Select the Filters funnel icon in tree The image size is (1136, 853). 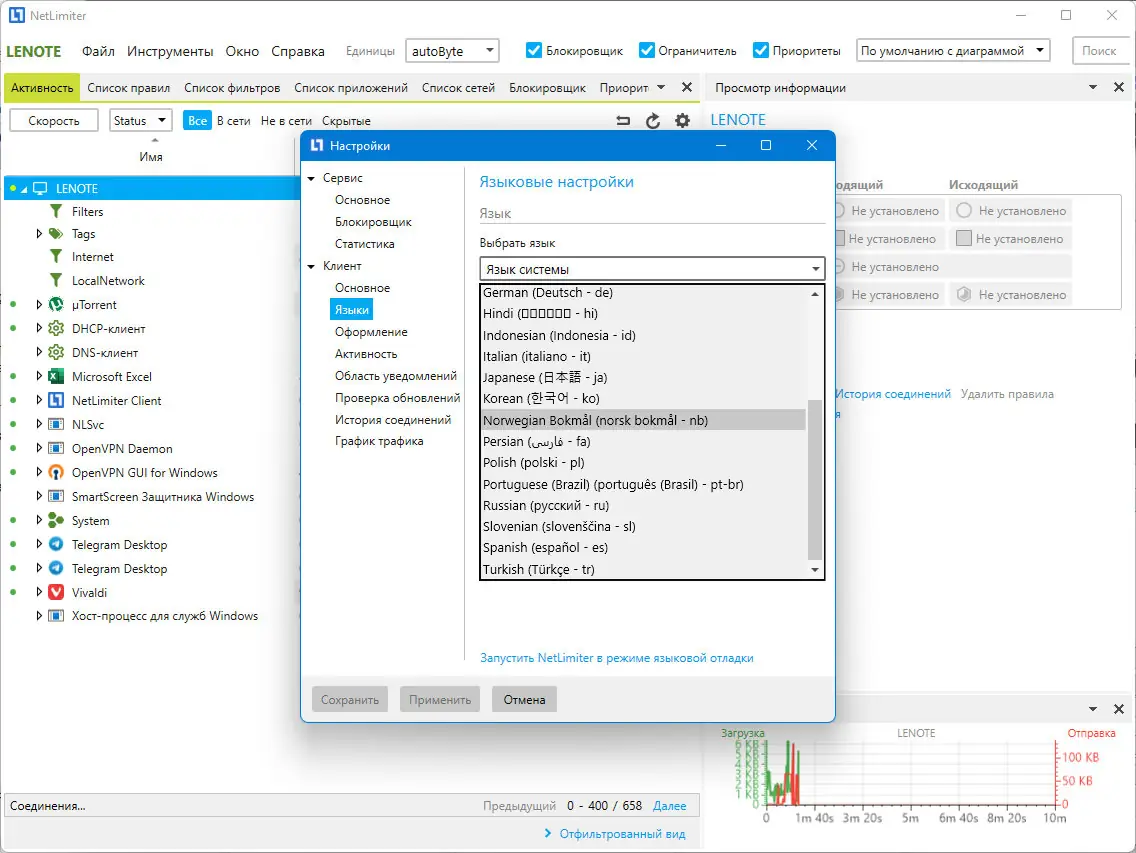[x=56, y=212]
